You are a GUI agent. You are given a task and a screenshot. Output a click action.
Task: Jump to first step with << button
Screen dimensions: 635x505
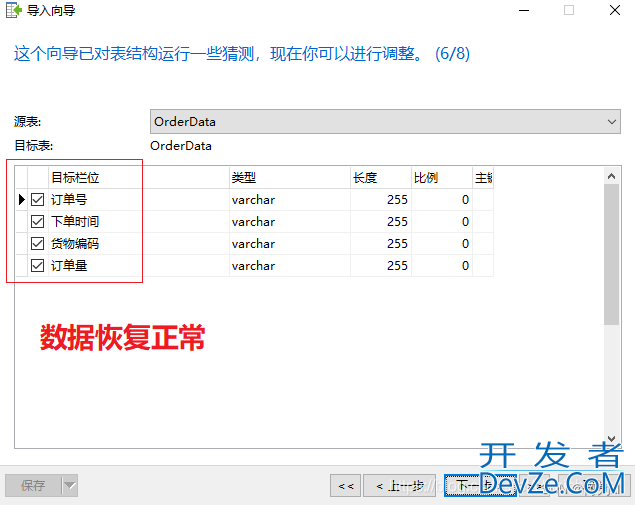346,486
